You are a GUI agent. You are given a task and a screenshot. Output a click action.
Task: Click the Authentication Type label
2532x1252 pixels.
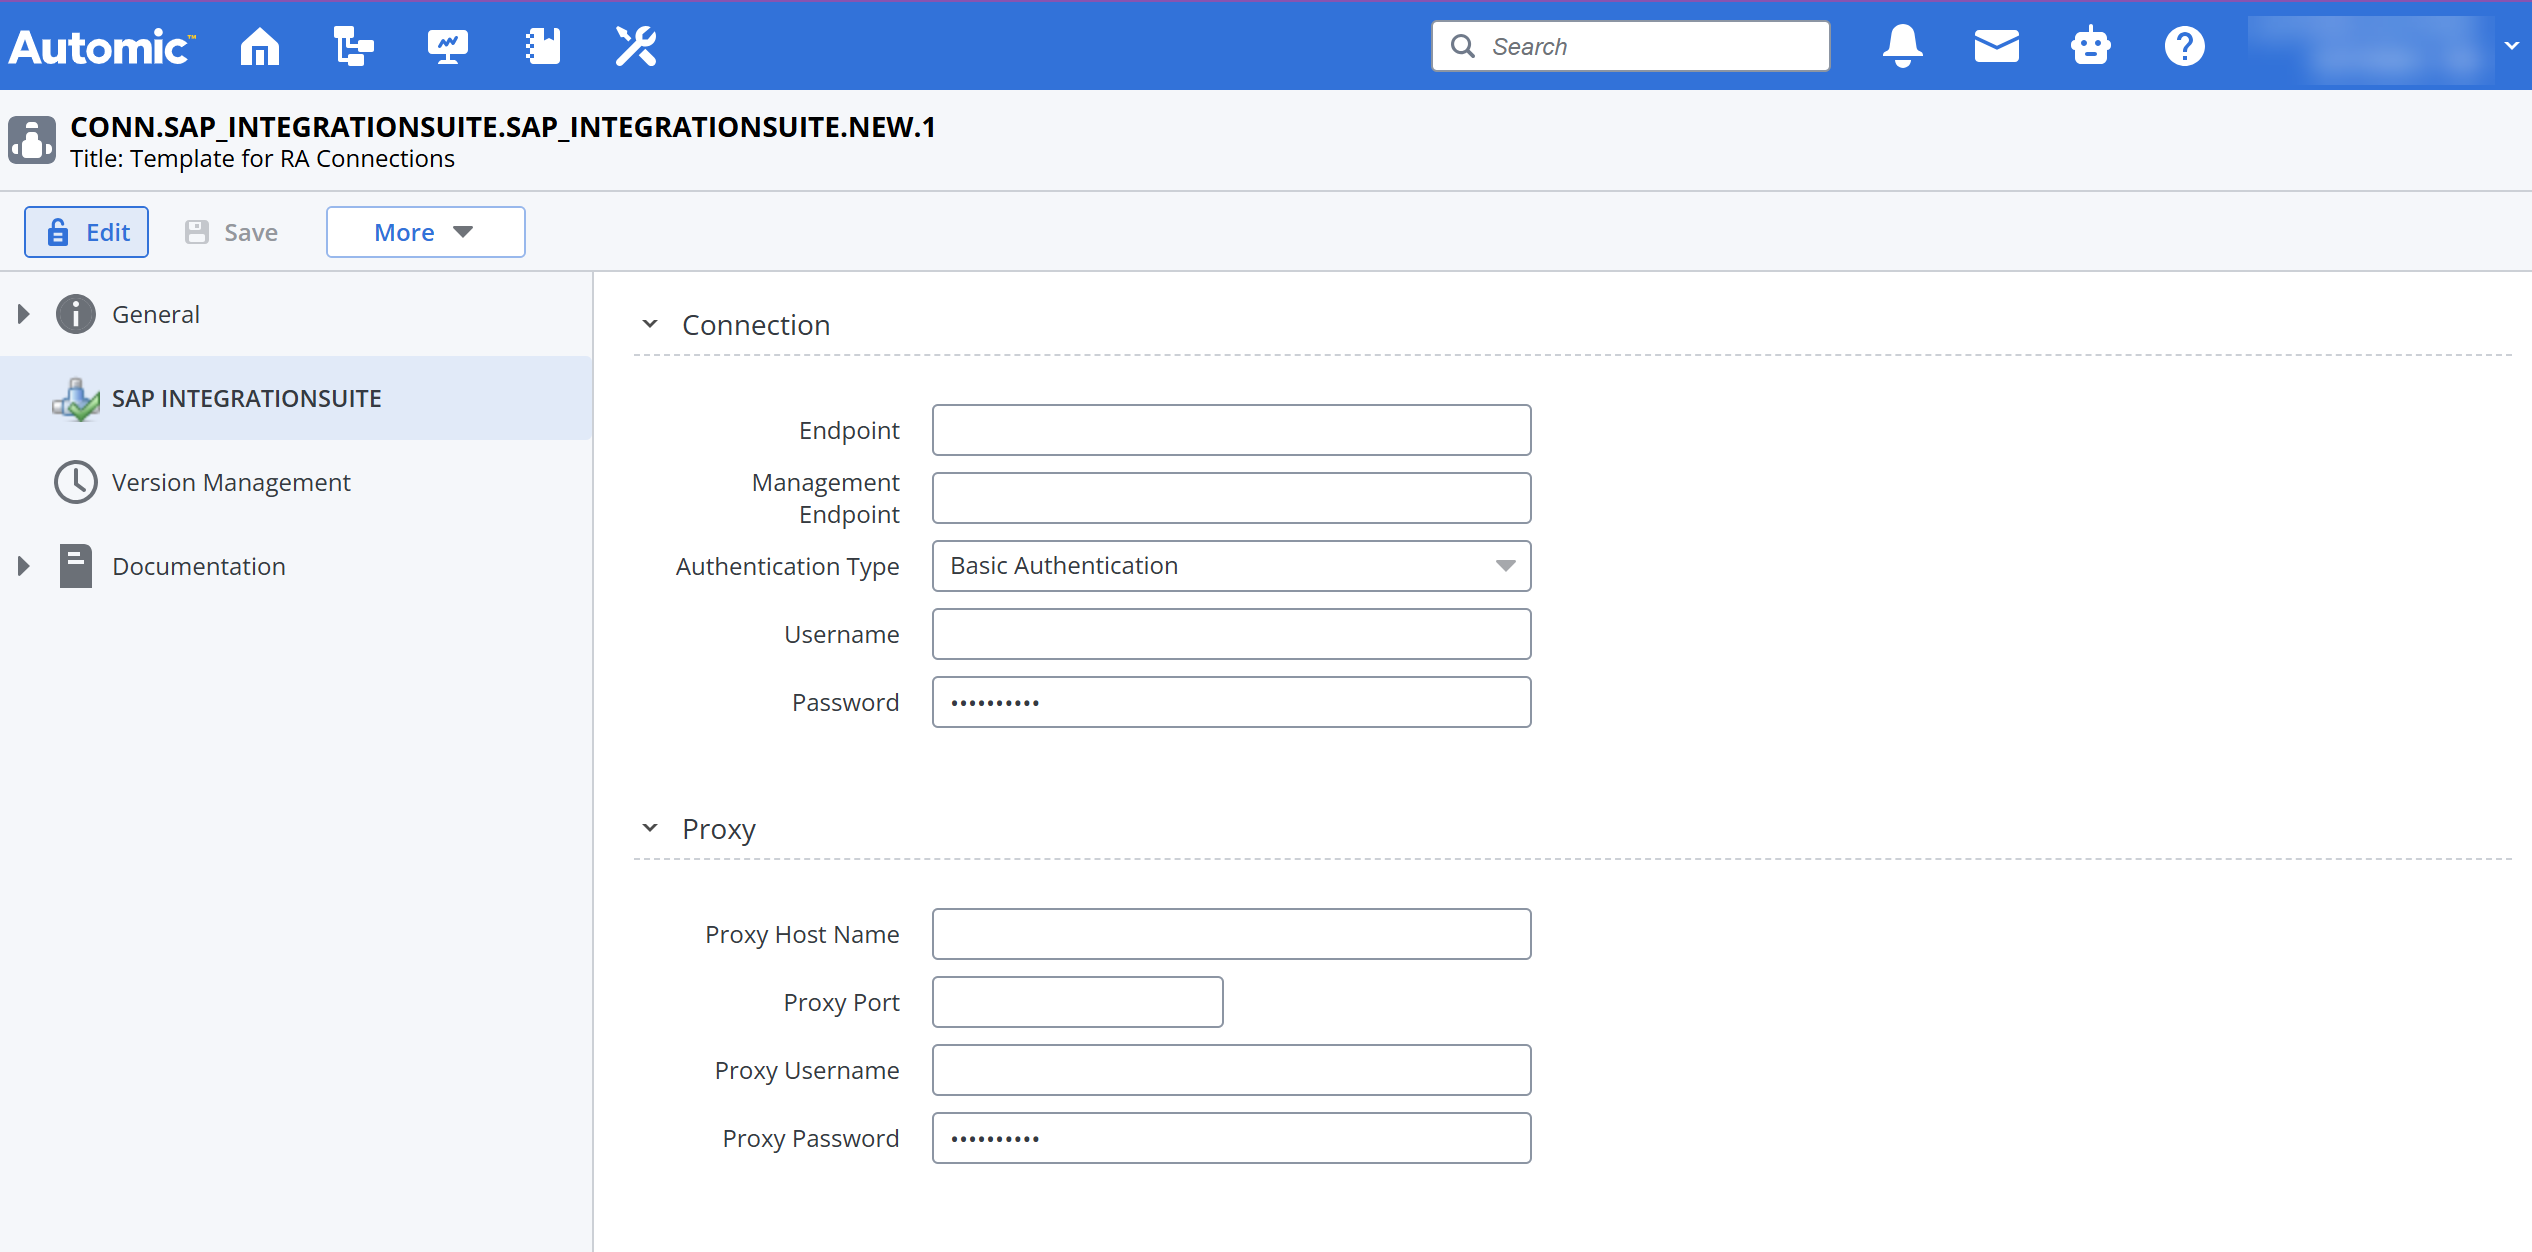pyautogui.click(x=788, y=566)
